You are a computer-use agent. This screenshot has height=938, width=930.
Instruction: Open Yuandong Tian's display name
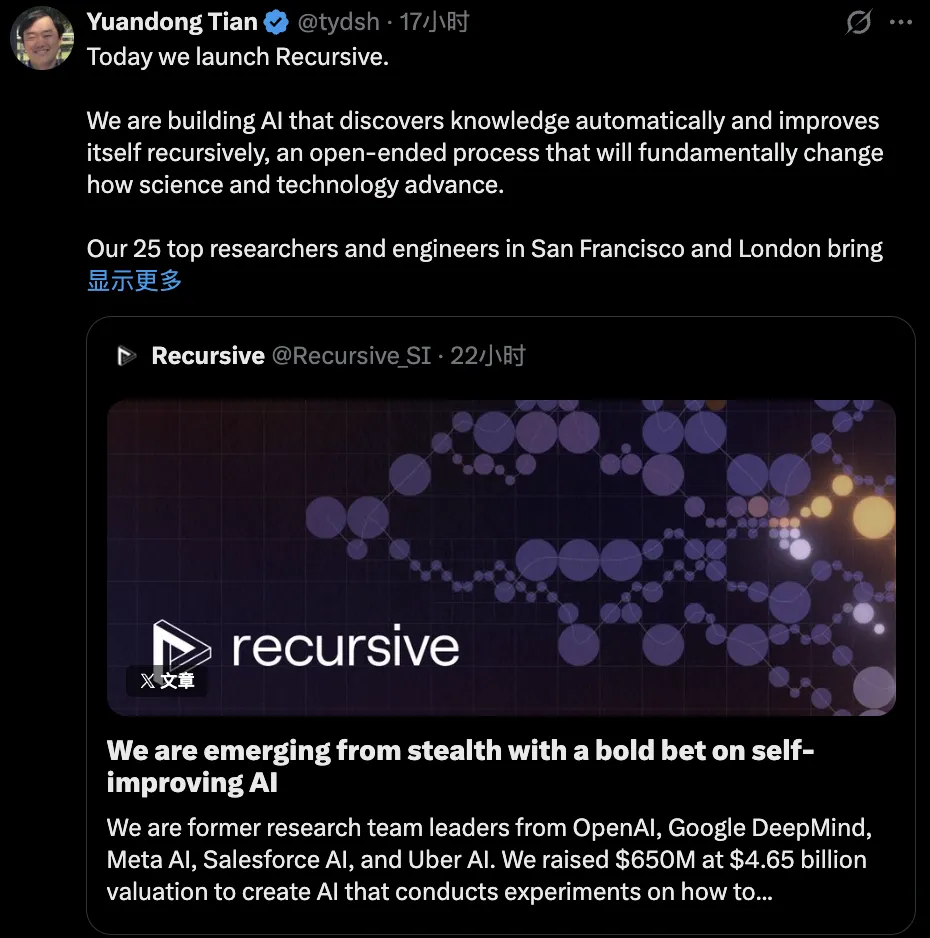(172, 22)
